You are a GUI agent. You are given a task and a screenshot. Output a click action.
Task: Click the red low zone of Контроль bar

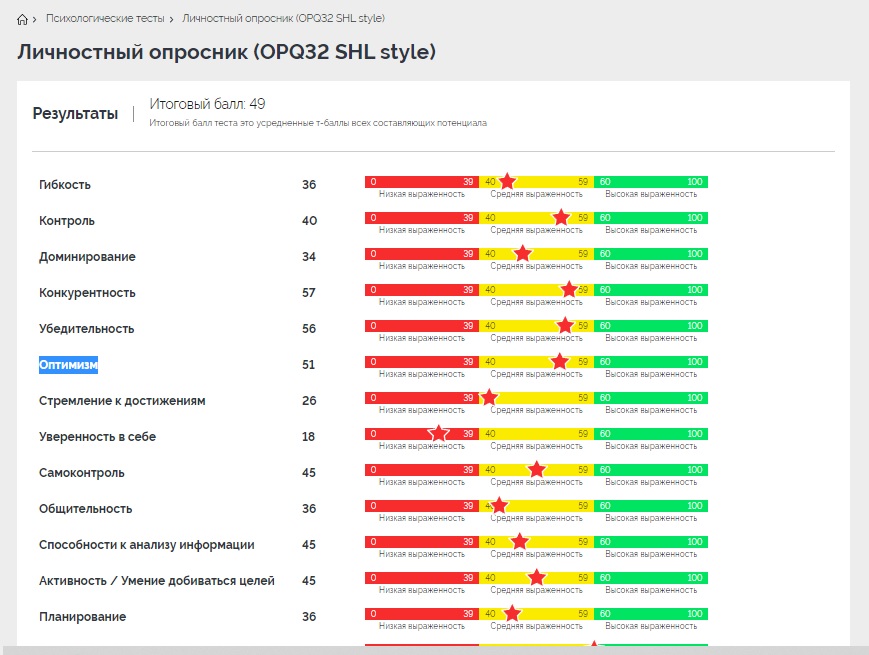420,218
